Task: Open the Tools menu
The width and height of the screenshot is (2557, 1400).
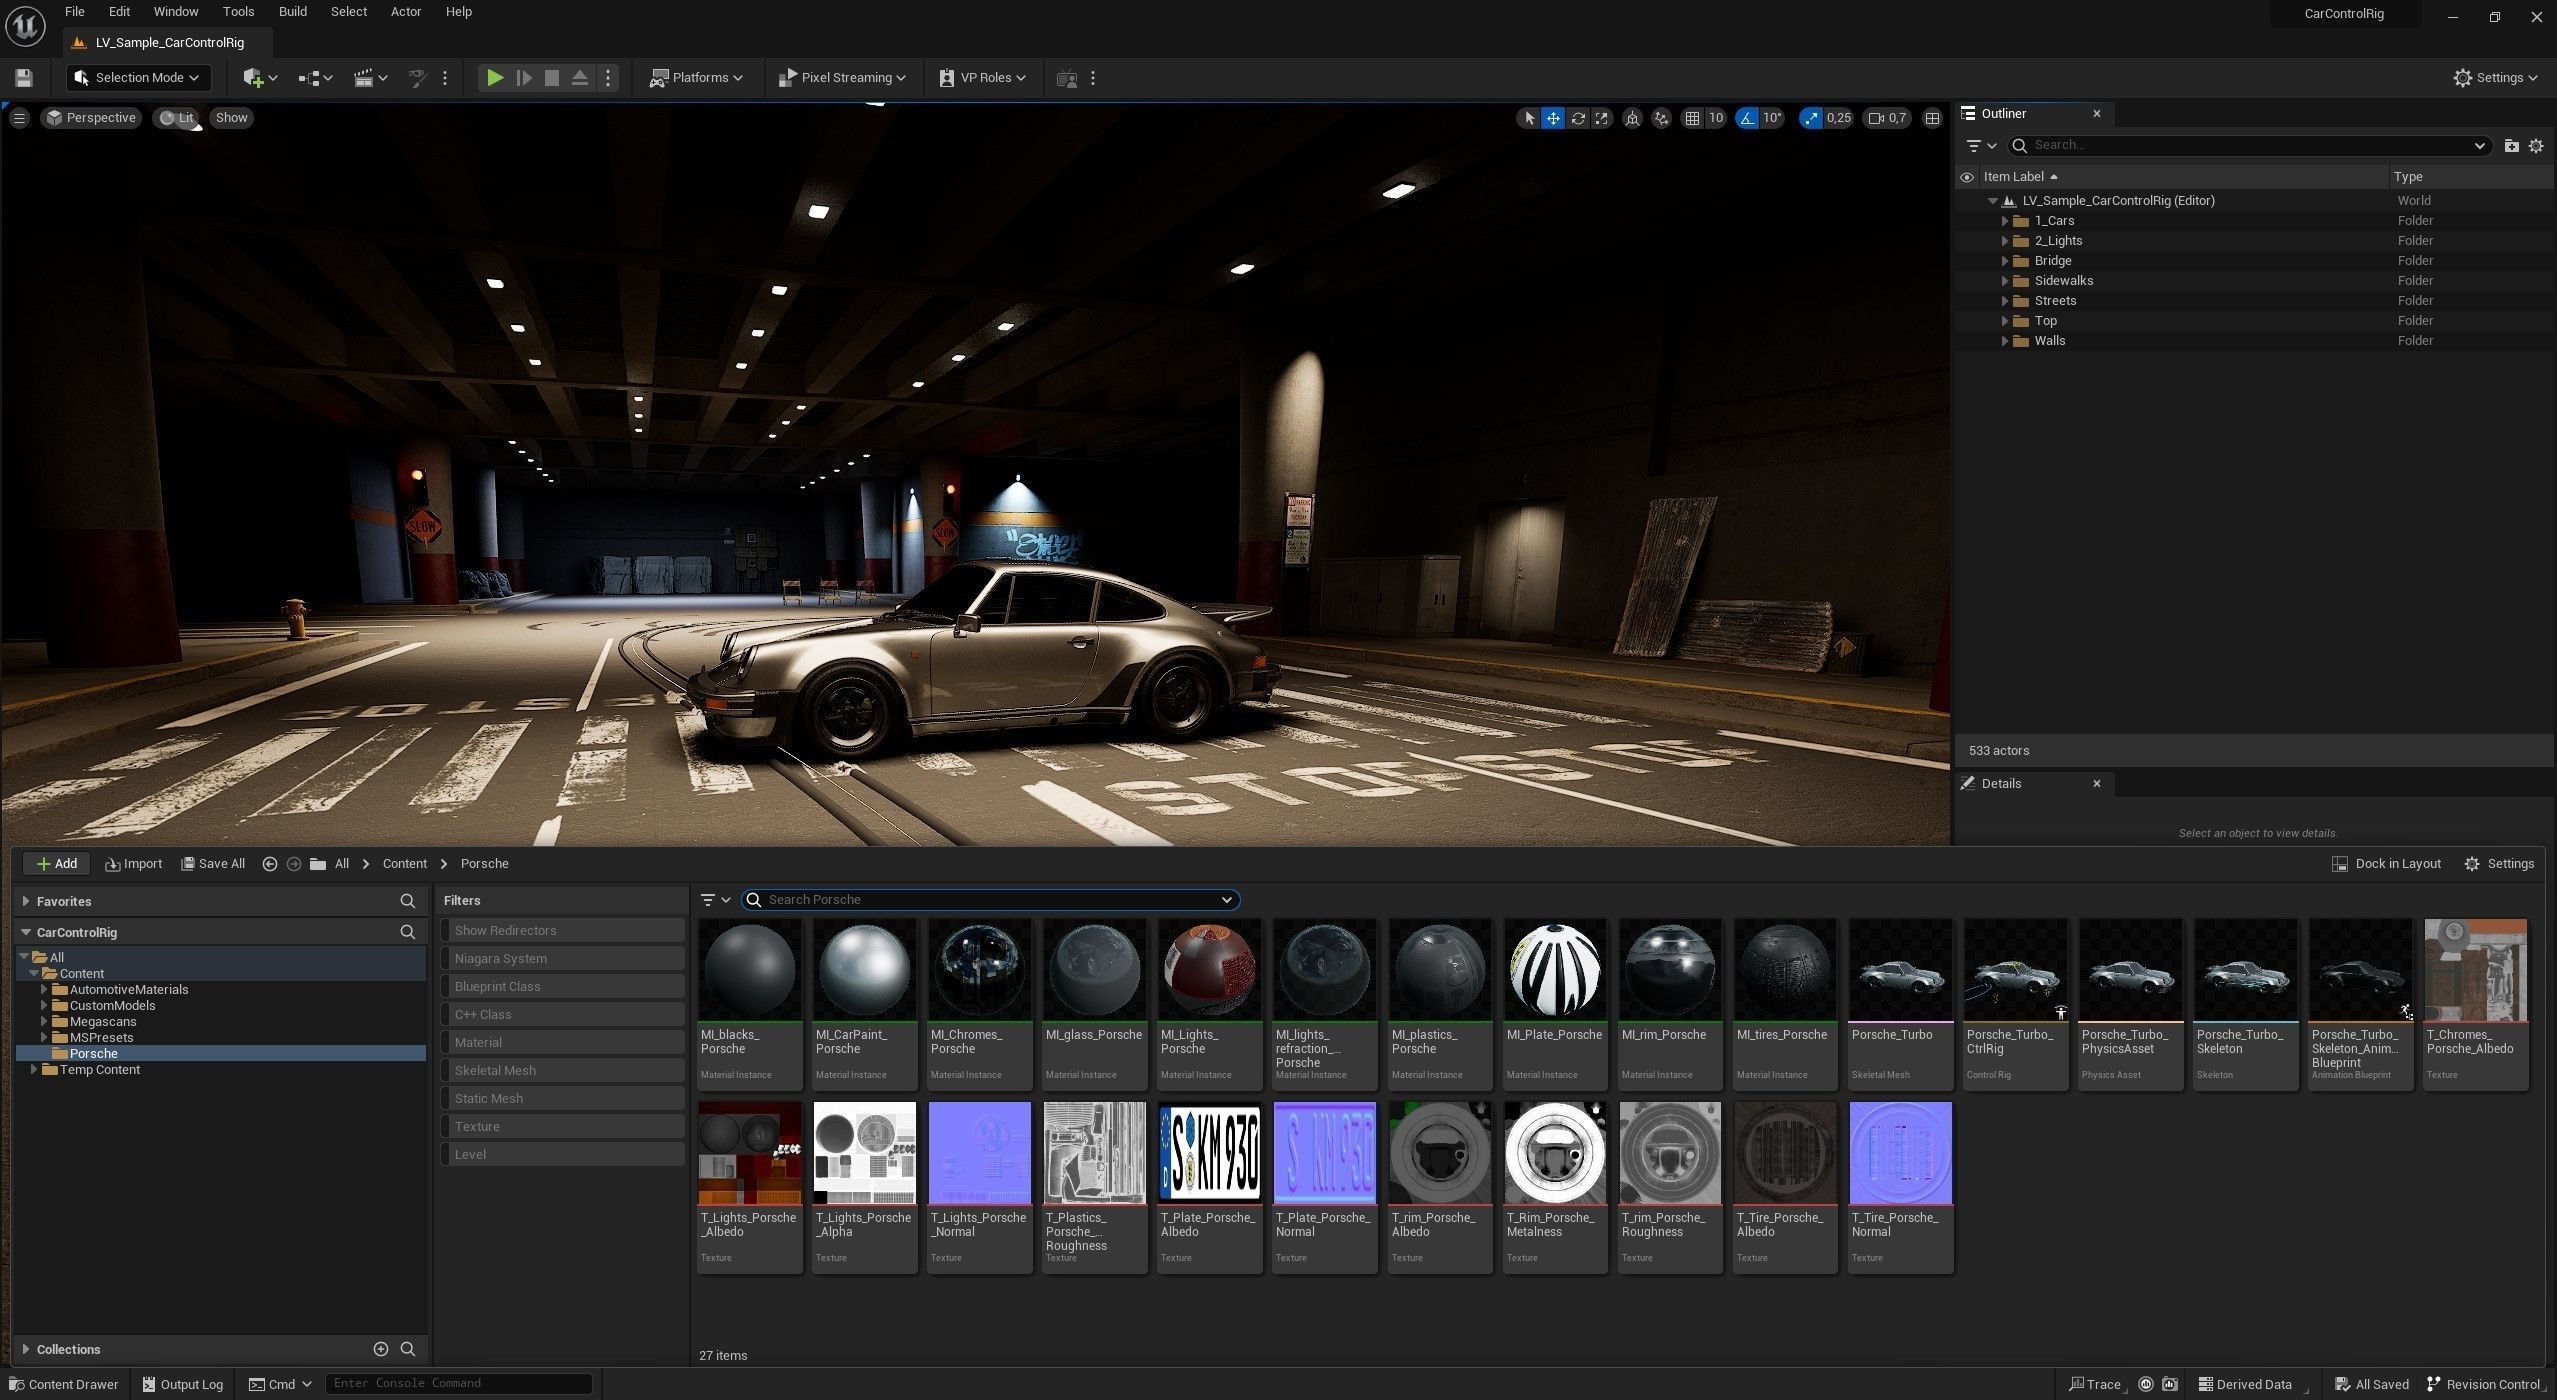Action: [238, 12]
